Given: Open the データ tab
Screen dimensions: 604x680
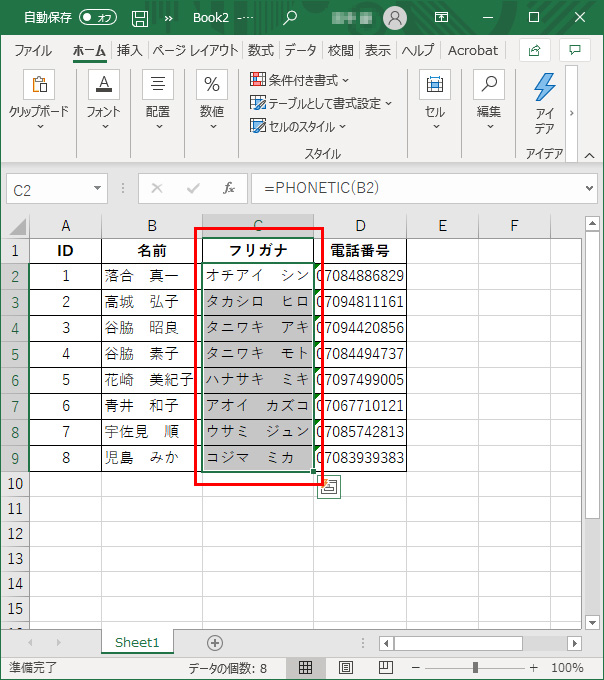Looking at the screenshot, I should (x=300, y=51).
